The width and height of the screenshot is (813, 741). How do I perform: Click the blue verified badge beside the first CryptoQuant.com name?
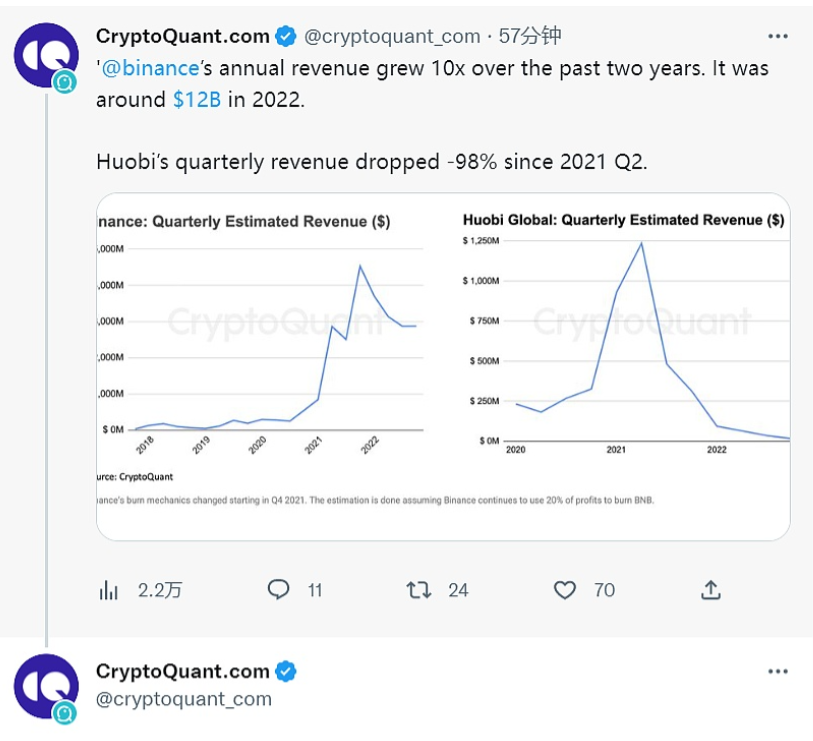click(x=285, y=36)
